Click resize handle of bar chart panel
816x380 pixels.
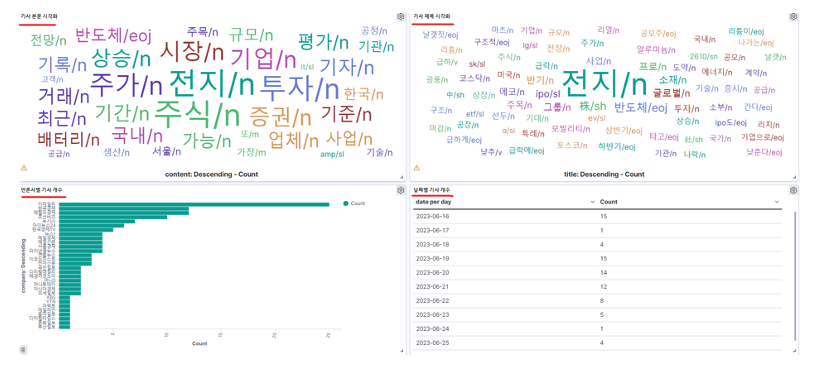402,351
